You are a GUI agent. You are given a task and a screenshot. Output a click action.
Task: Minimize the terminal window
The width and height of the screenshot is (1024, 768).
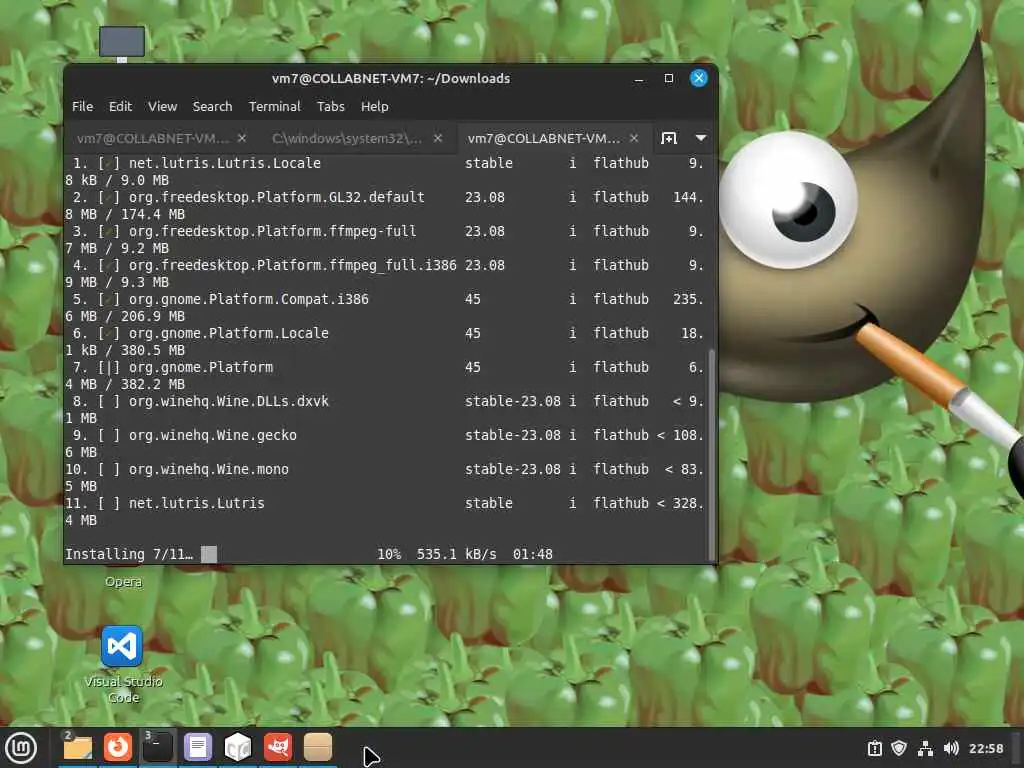[x=639, y=79]
